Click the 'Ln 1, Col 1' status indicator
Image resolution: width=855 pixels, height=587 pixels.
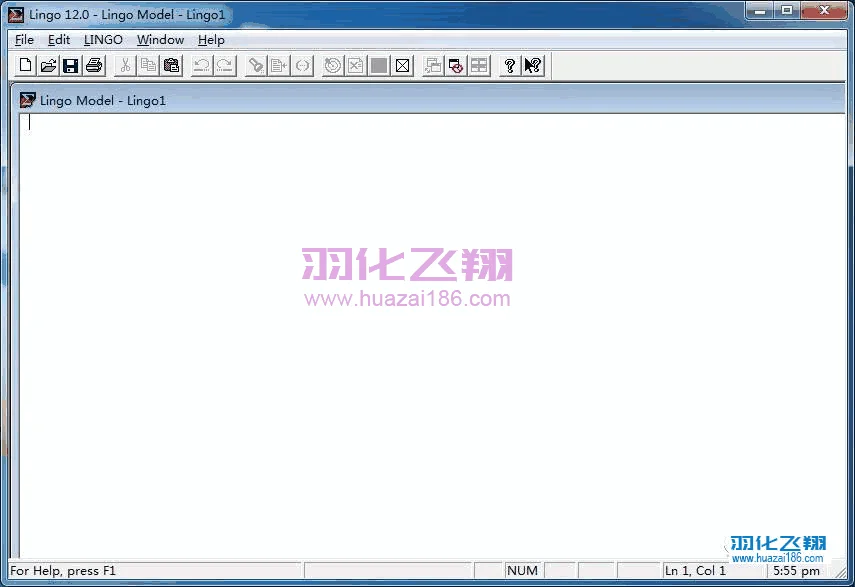coord(695,571)
